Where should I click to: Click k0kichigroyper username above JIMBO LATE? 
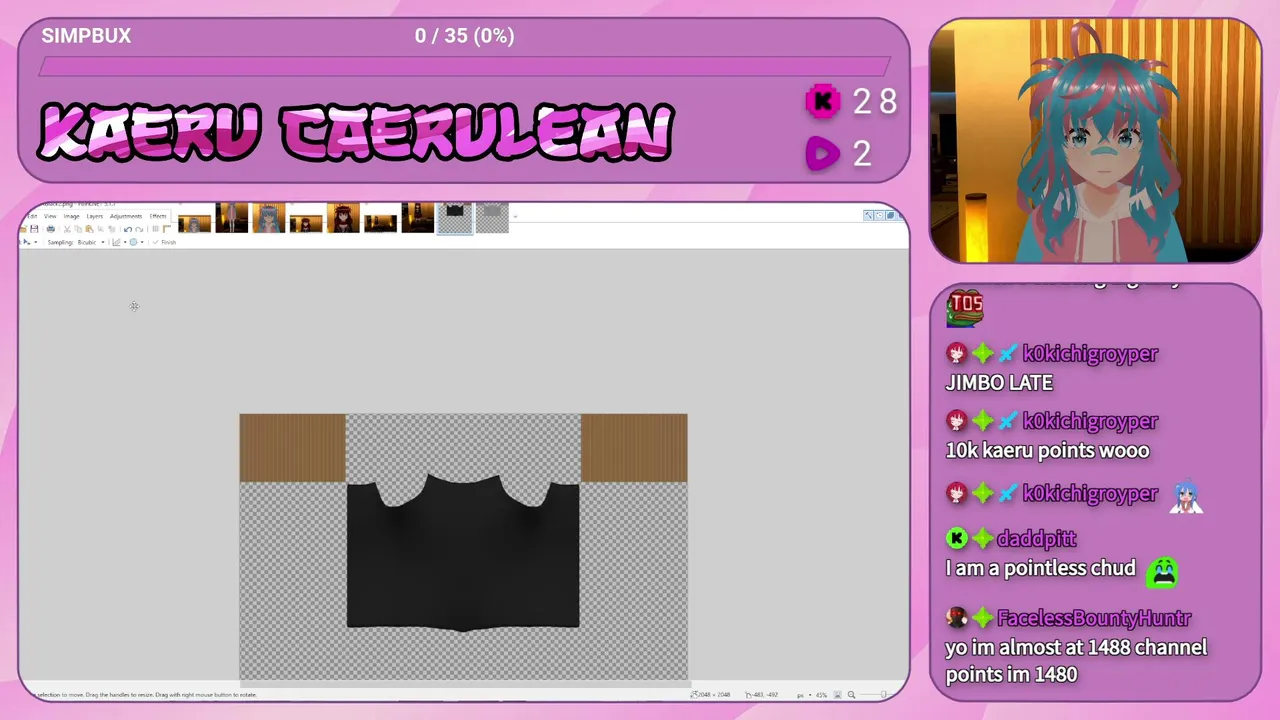click(x=1090, y=353)
